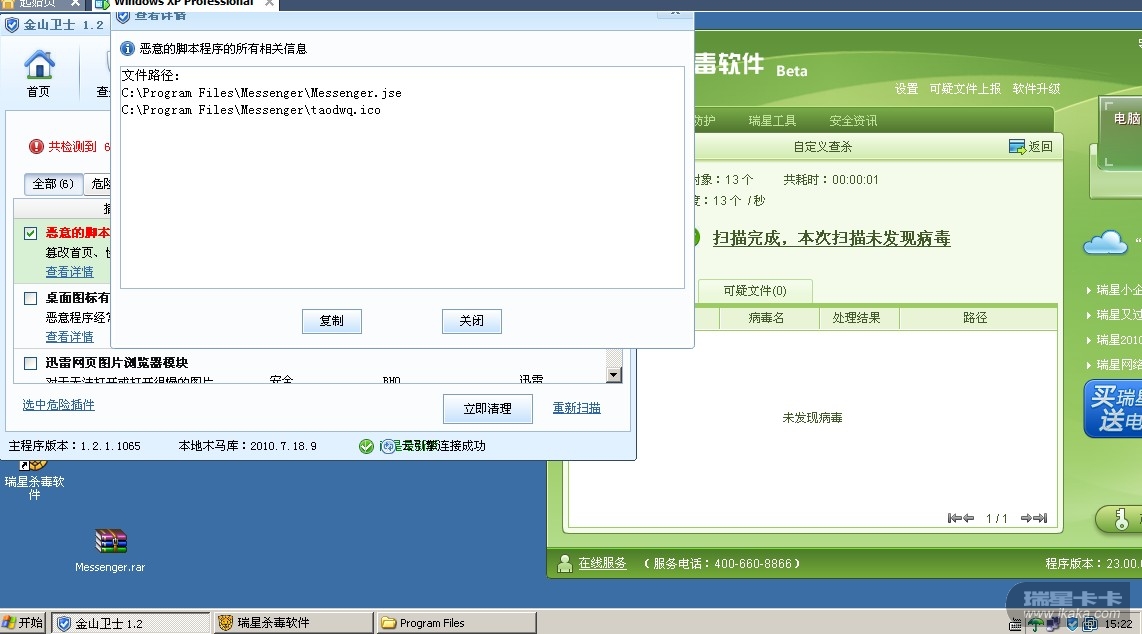Select path line C:\Program Files\Messenger\taodwq.ico
This screenshot has height=634, width=1142.
click(x=251, y=110)
